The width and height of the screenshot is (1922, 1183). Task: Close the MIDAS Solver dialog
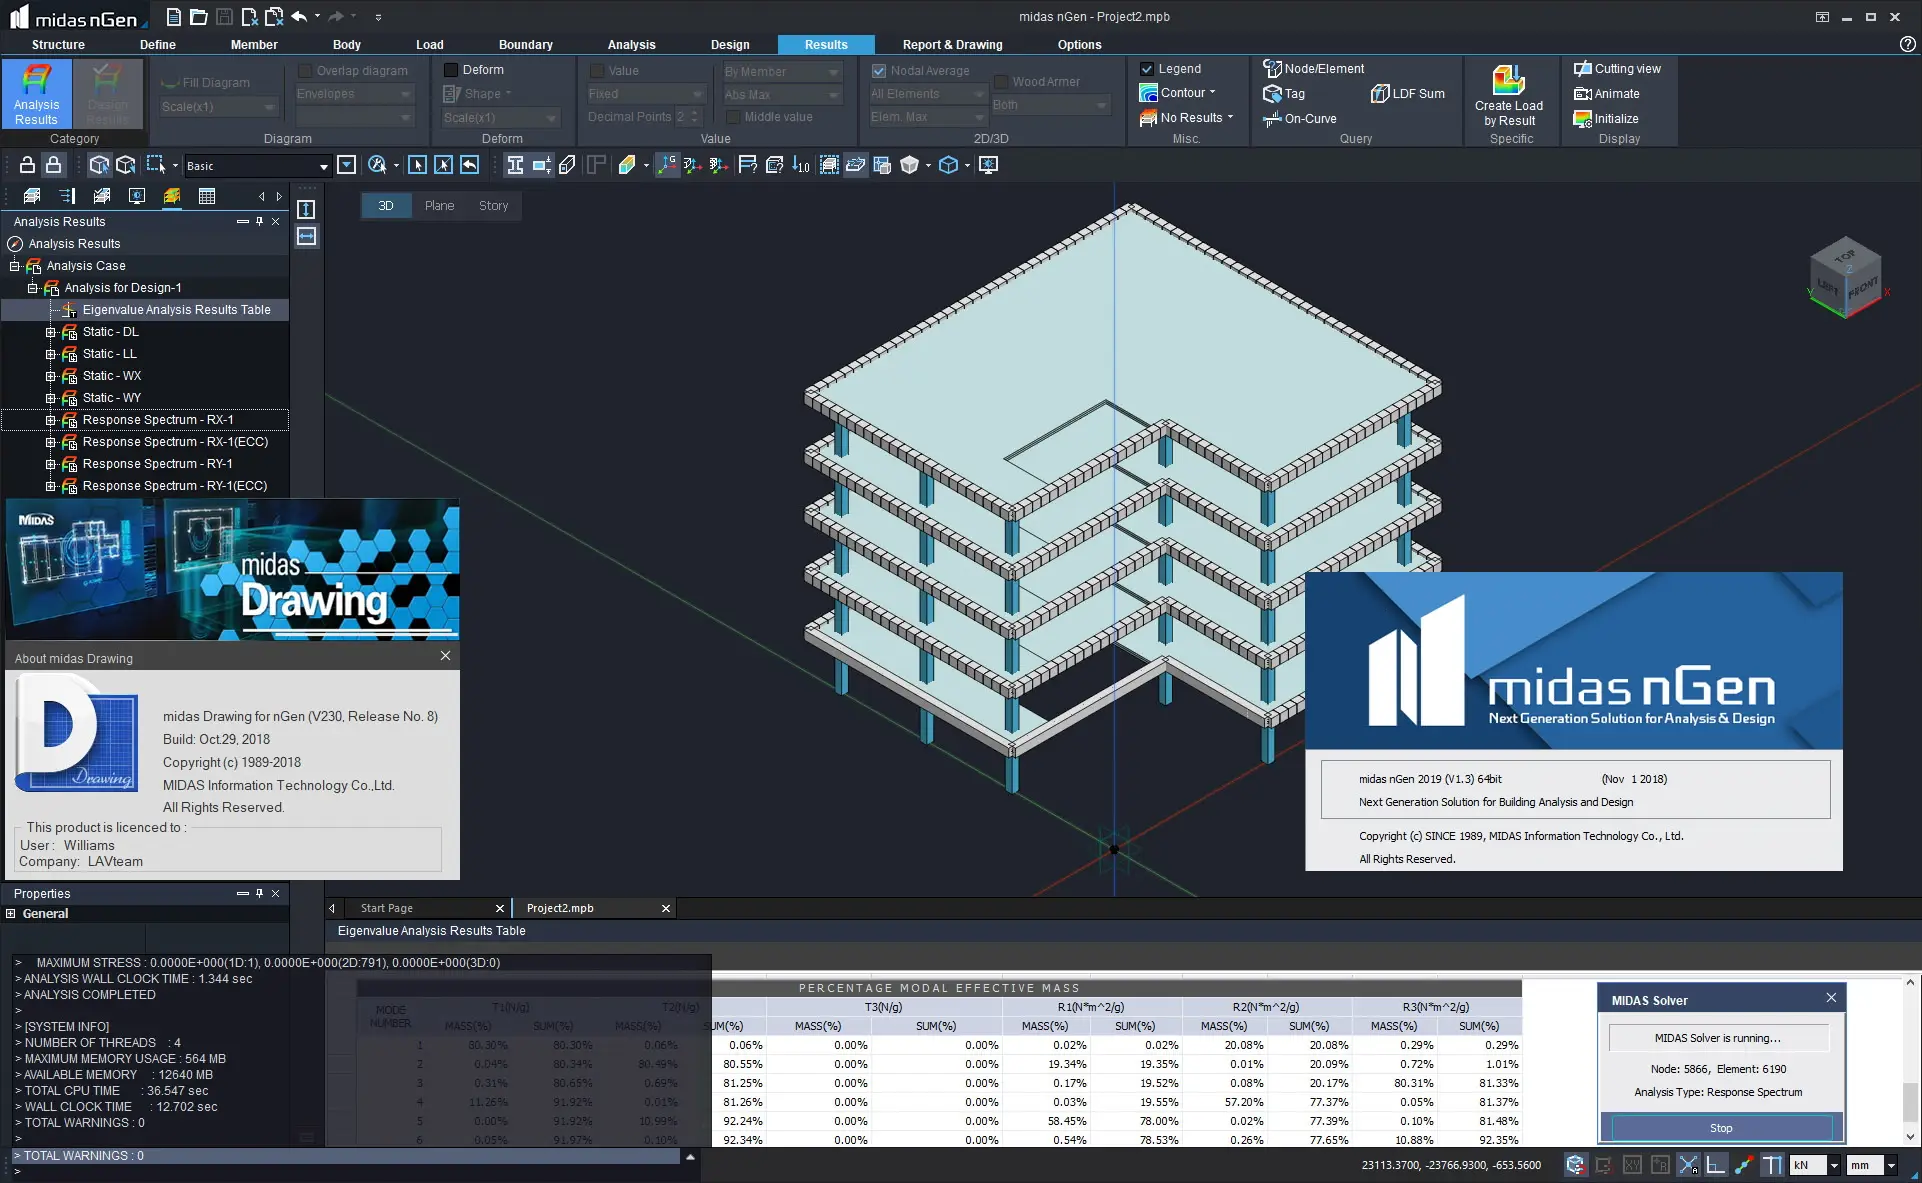[1831, 998]
